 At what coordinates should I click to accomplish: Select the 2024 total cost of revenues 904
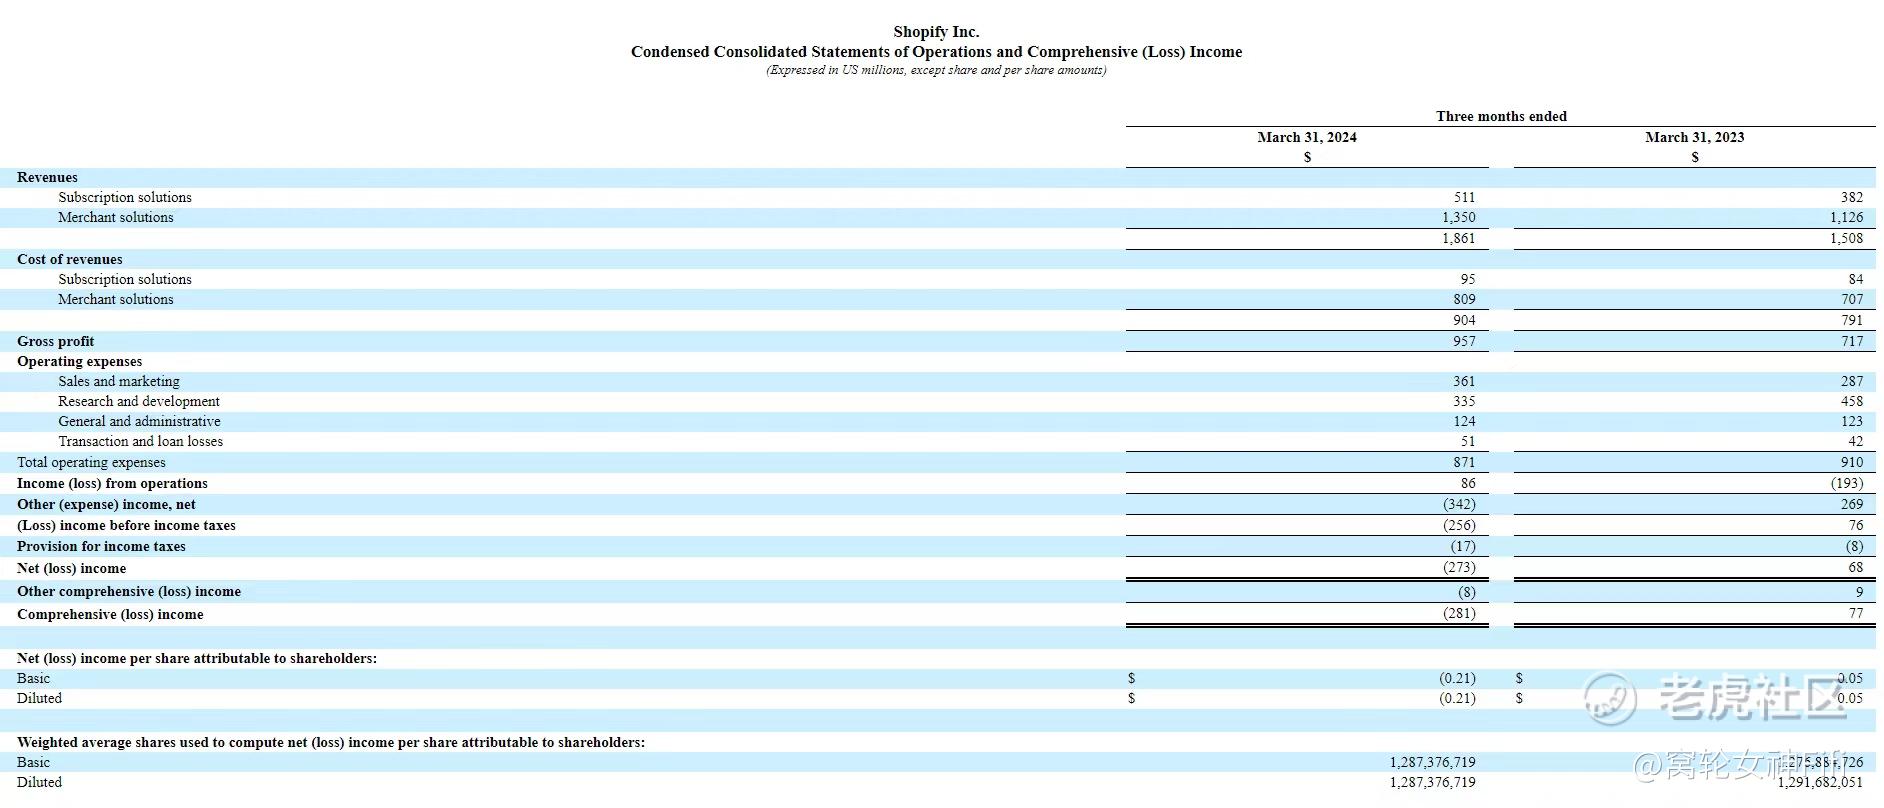pyautogui.click(x=1464, y=320)
